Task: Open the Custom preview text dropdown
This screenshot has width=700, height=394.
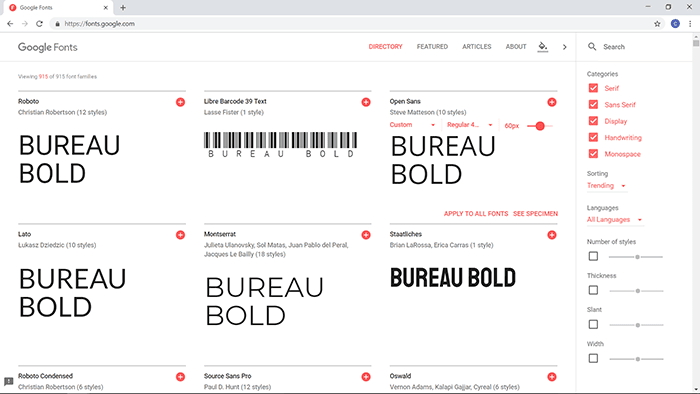Action: 412,125
